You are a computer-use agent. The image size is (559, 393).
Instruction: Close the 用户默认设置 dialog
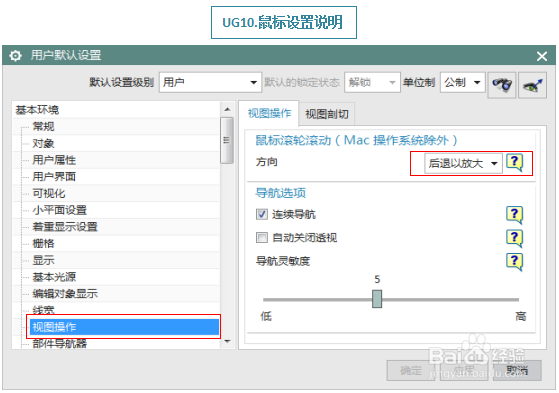(542, 56)
